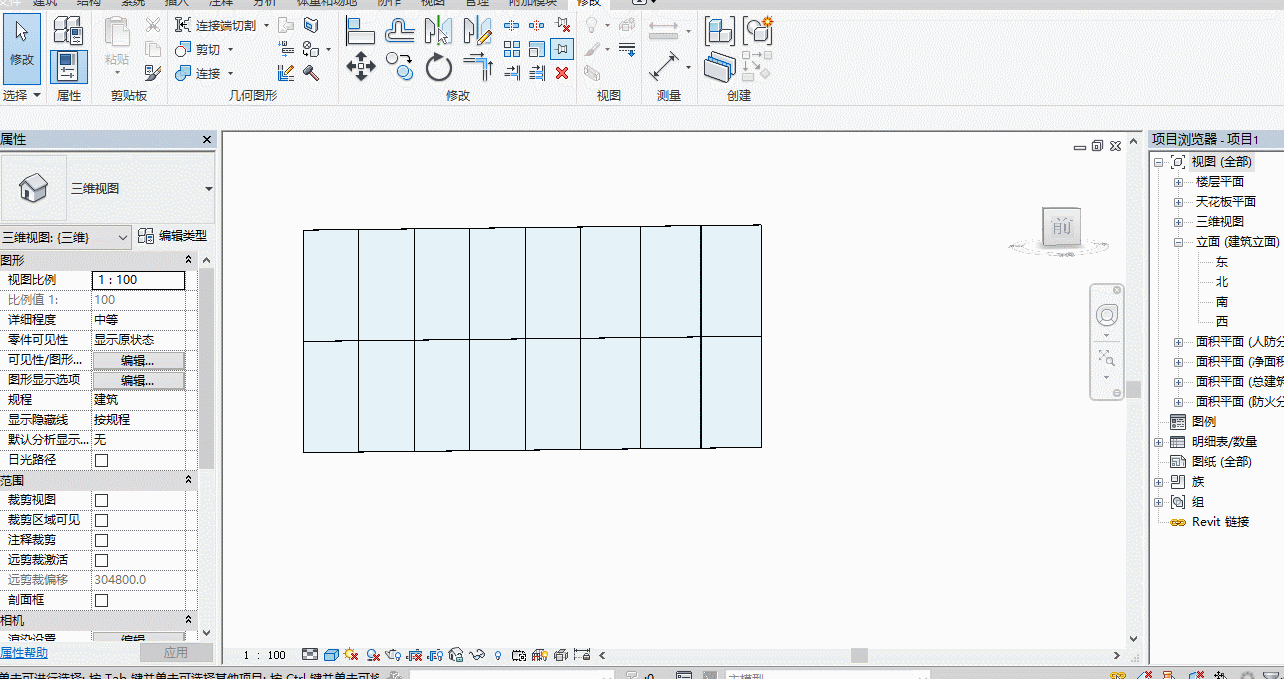The height and width of the screenshot is (679, 1284).
Task: Open the Type Properties icon above 属性
Action: 69,31
